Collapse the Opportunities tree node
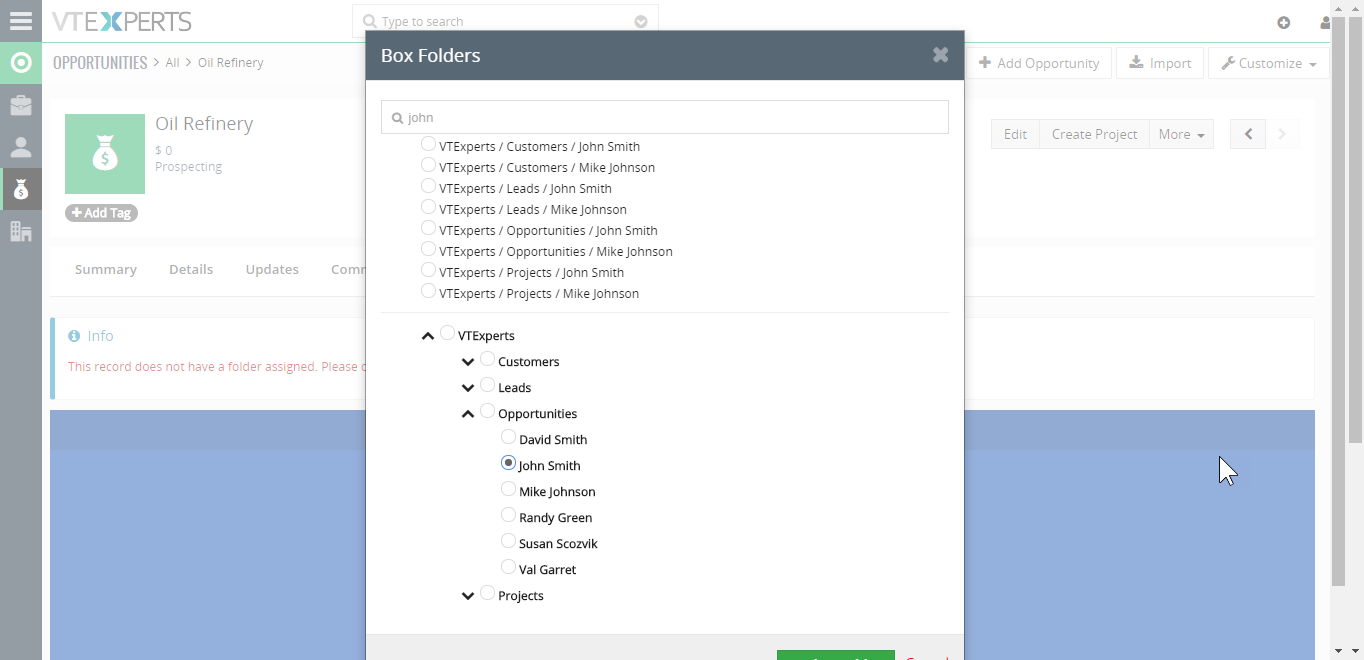 [468, 414]
